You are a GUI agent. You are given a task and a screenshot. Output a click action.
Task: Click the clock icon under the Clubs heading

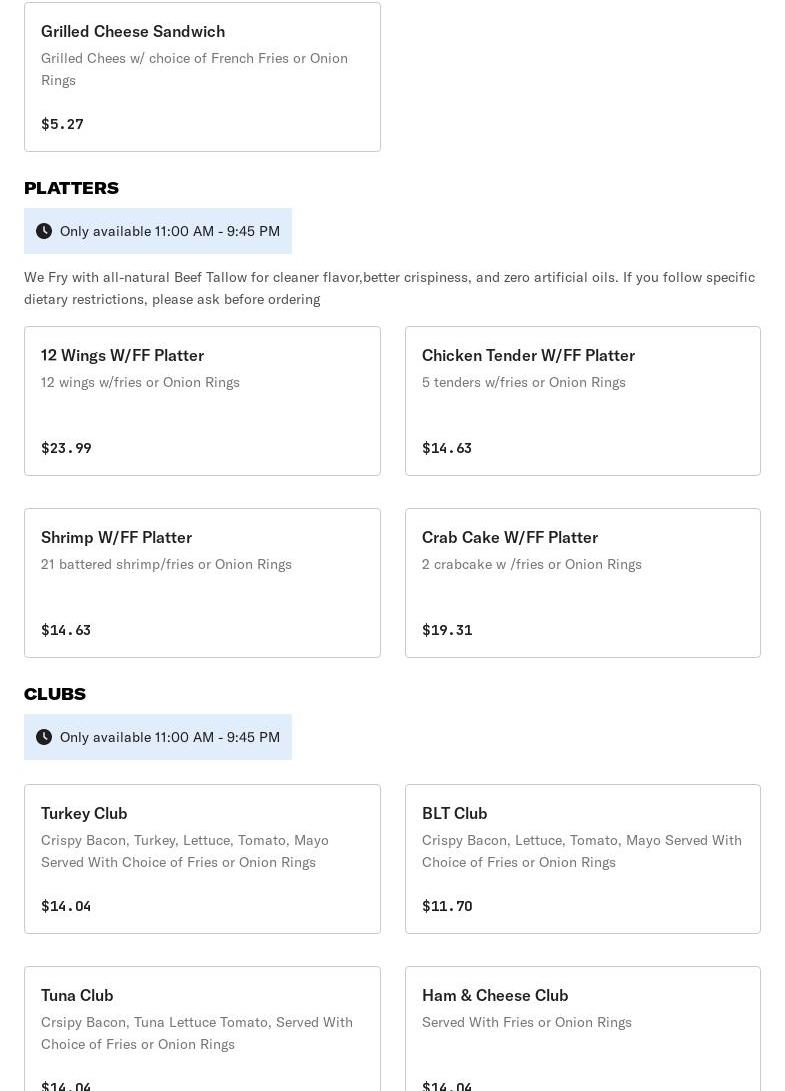[44, 737]
